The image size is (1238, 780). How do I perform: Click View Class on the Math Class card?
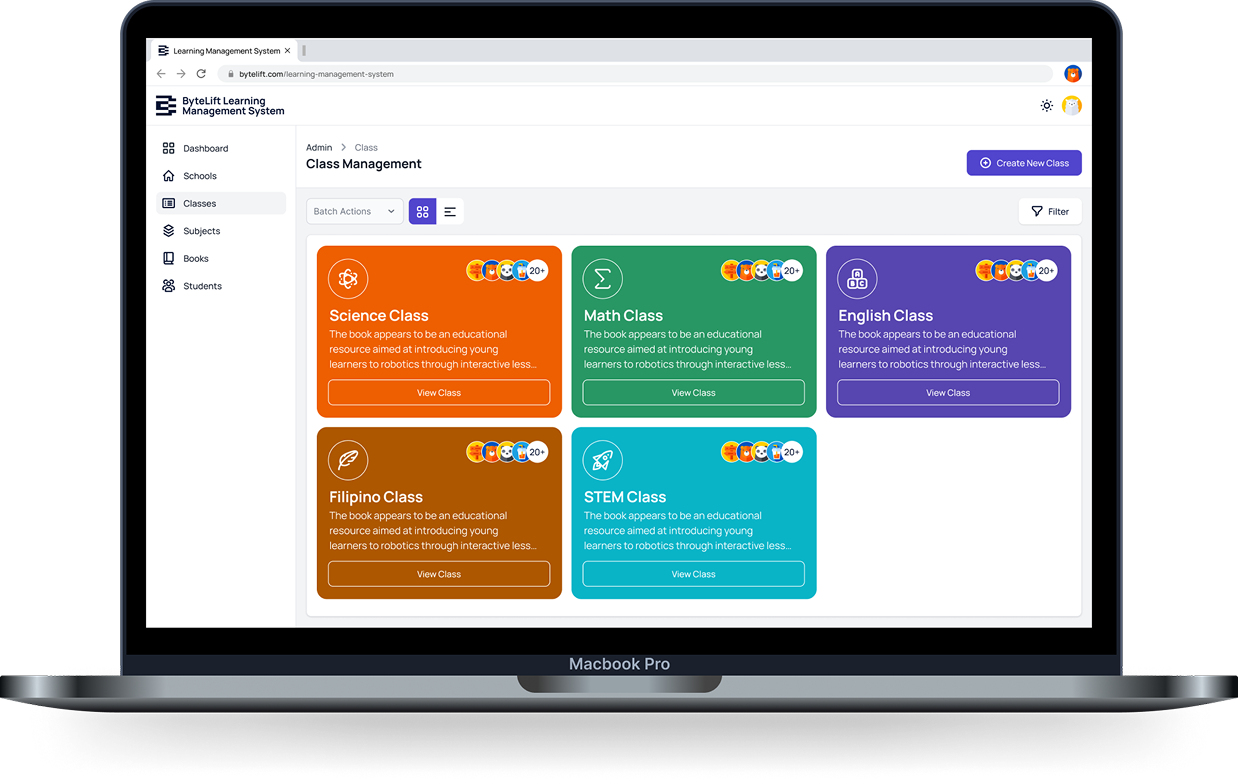click(693, 393)
